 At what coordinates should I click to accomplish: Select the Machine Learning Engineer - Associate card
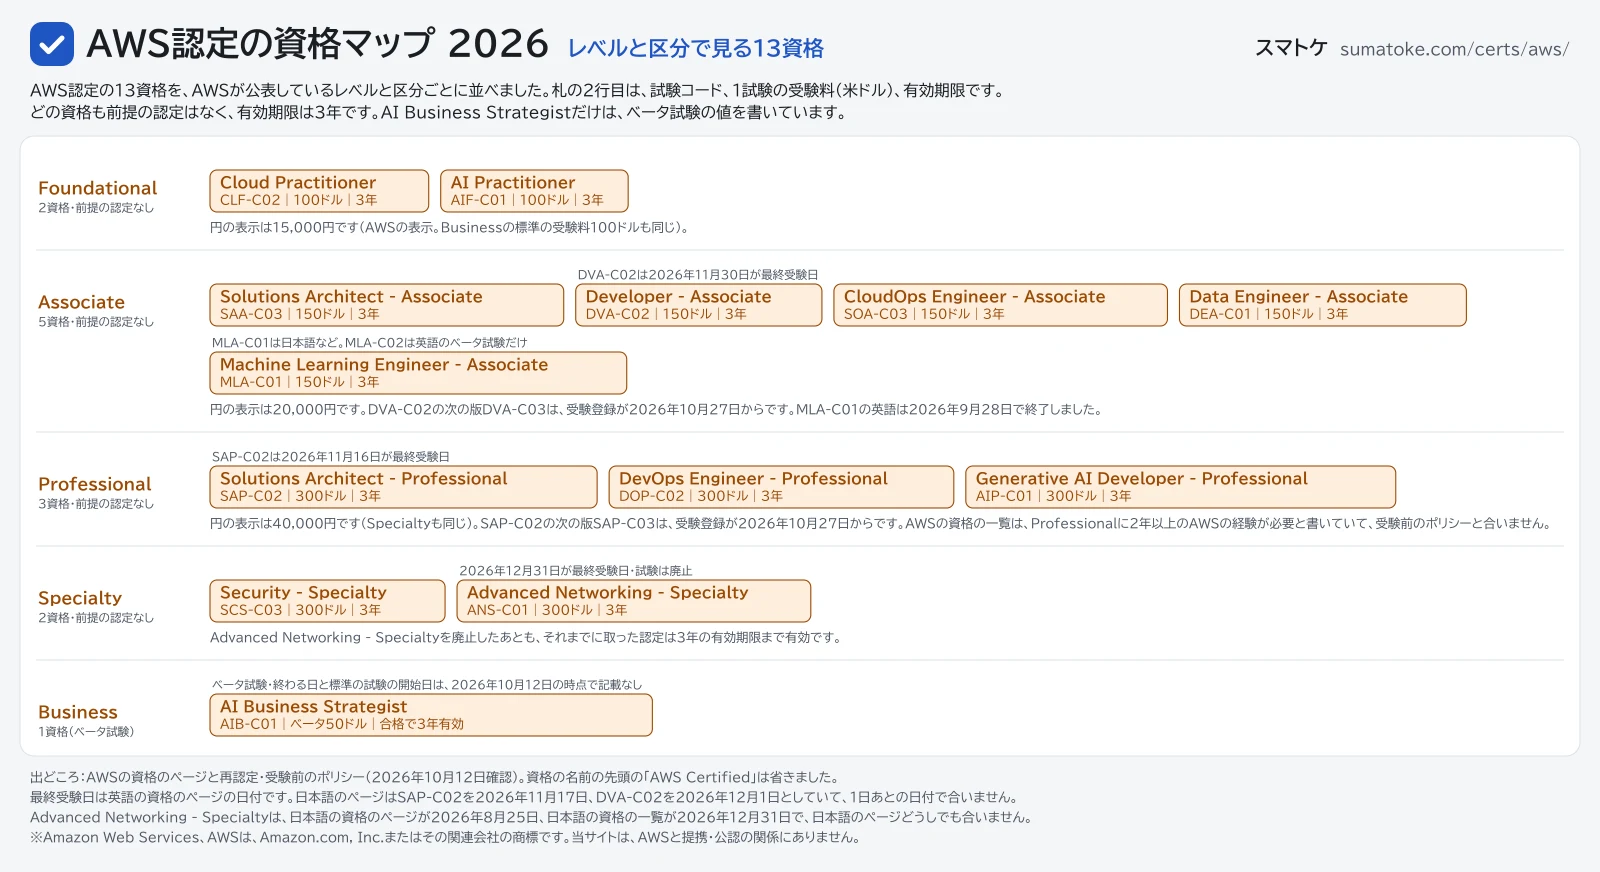(418, 373)
